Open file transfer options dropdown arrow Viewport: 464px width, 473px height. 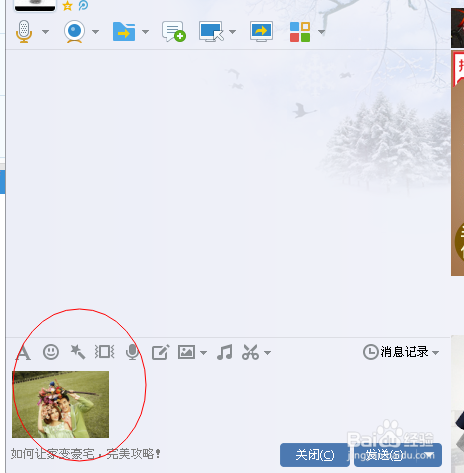[146, 32]
